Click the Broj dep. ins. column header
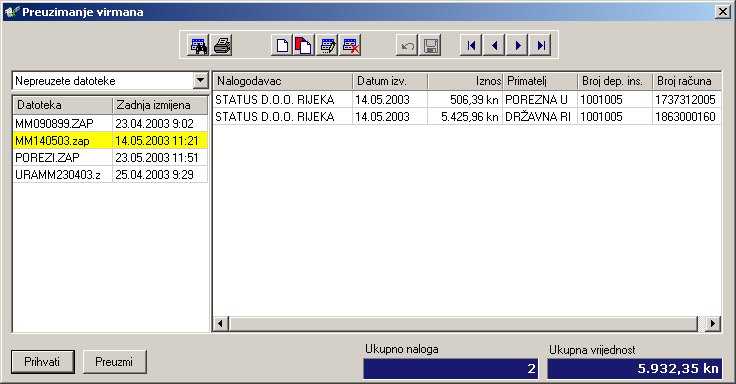The image size is (736, 384). coord(614,81)
